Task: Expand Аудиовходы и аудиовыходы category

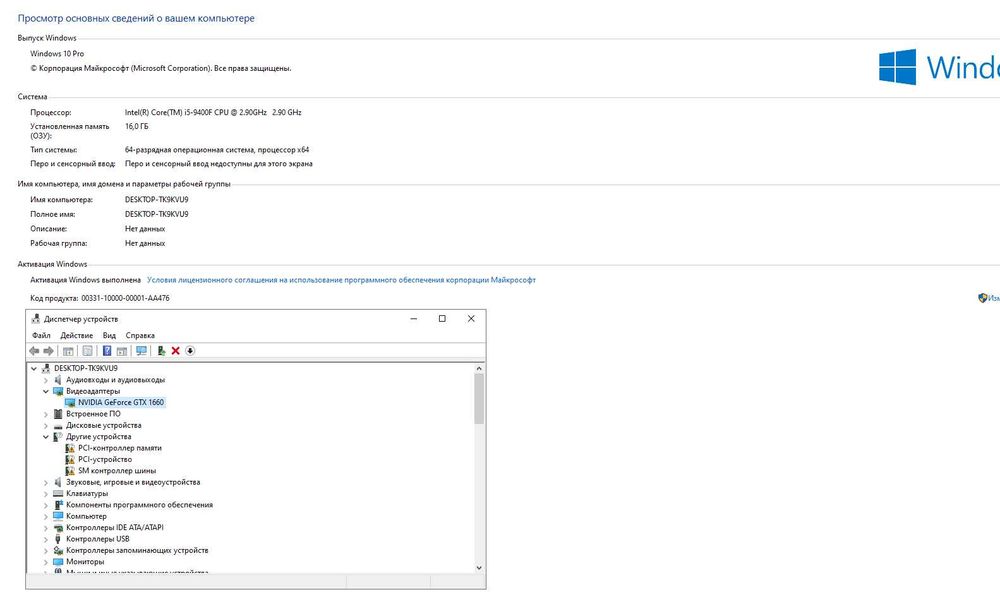Action: coord(45,380)
